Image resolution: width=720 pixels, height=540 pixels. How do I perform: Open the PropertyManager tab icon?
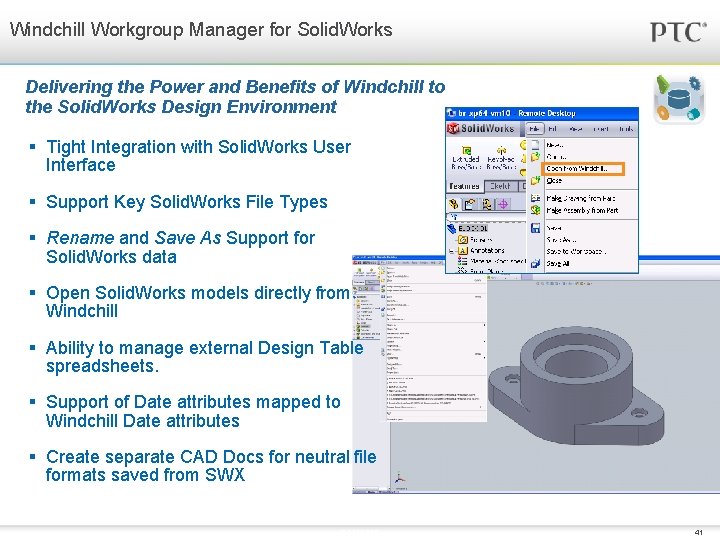pyautogui.click(x=470, y=204)
